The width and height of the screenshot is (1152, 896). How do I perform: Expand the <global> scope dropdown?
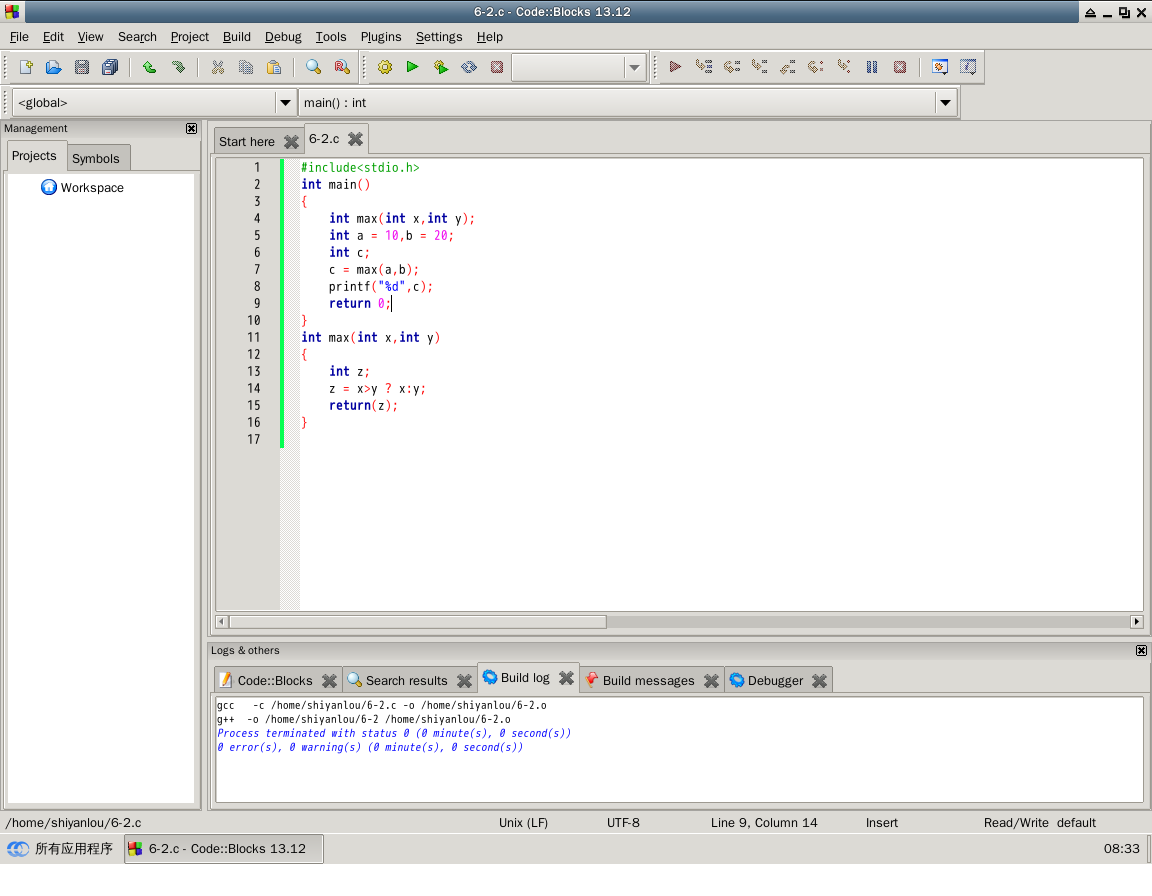point(285,103)
